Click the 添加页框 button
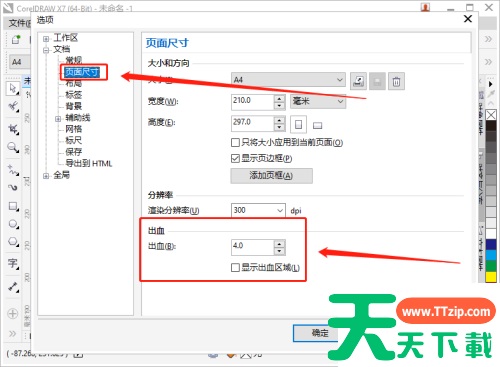Viewport: 500px width, 367px height. (272, 175)
